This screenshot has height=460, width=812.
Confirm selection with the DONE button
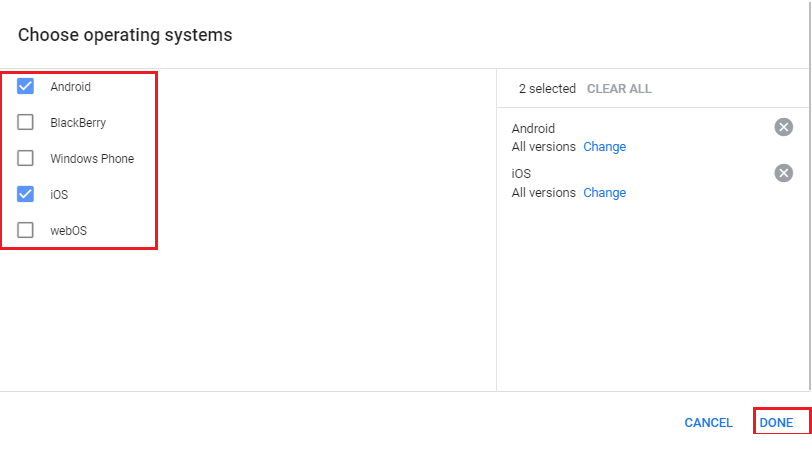point(776,423)
